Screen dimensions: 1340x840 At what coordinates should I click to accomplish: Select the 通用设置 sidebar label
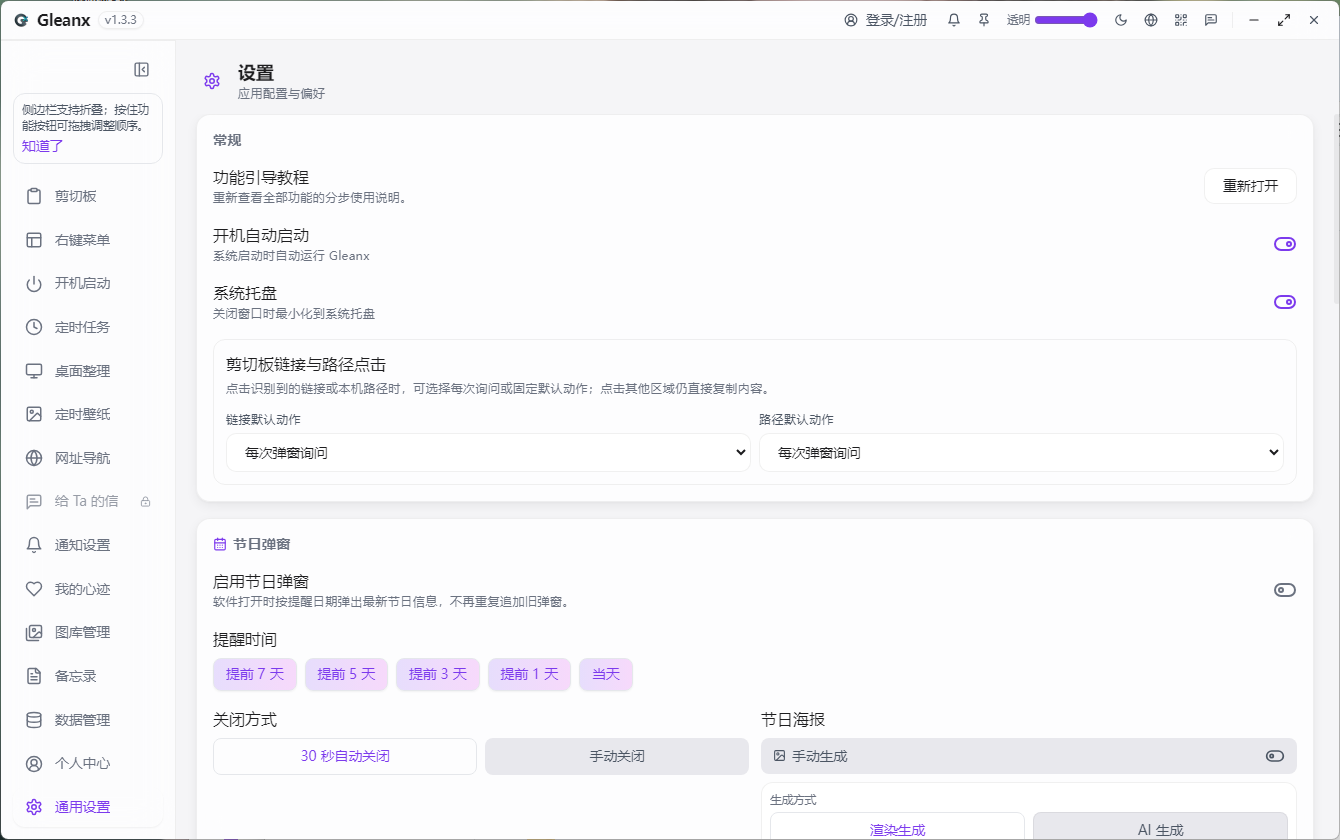[82, 807]
